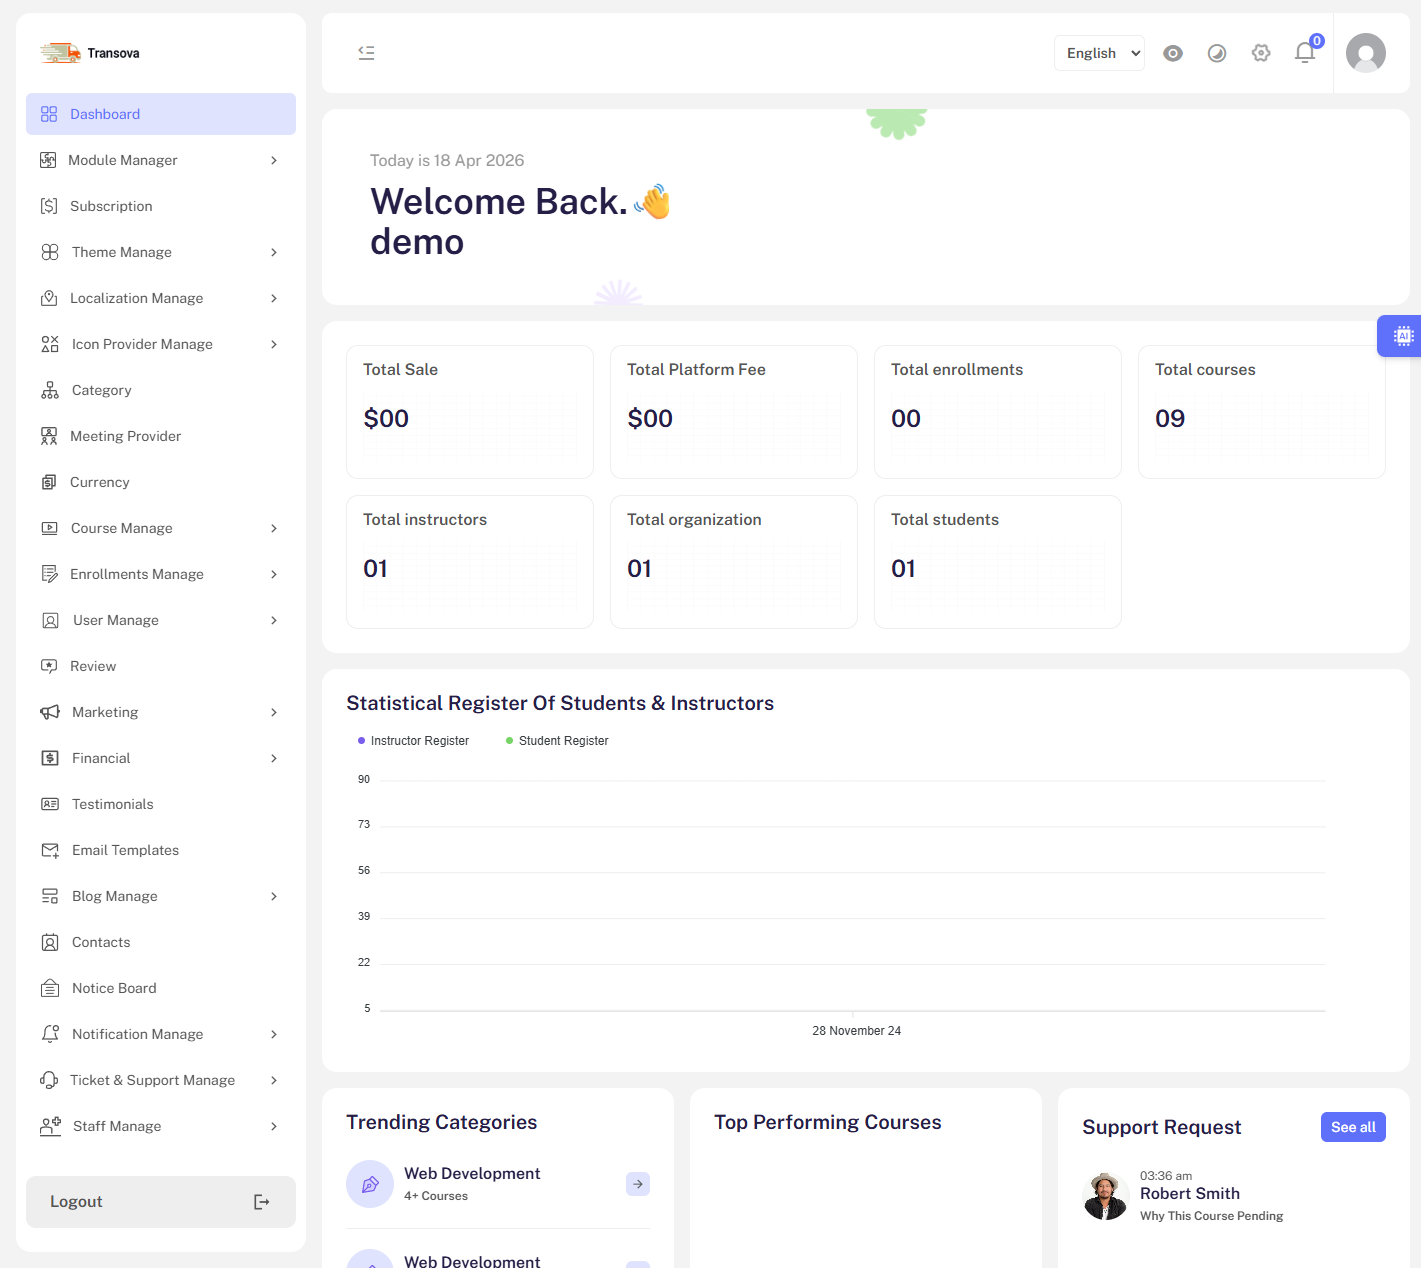Open Ticket & Support Manage menu
Screen dimensions: 1421x1268
pos(161,1080)
